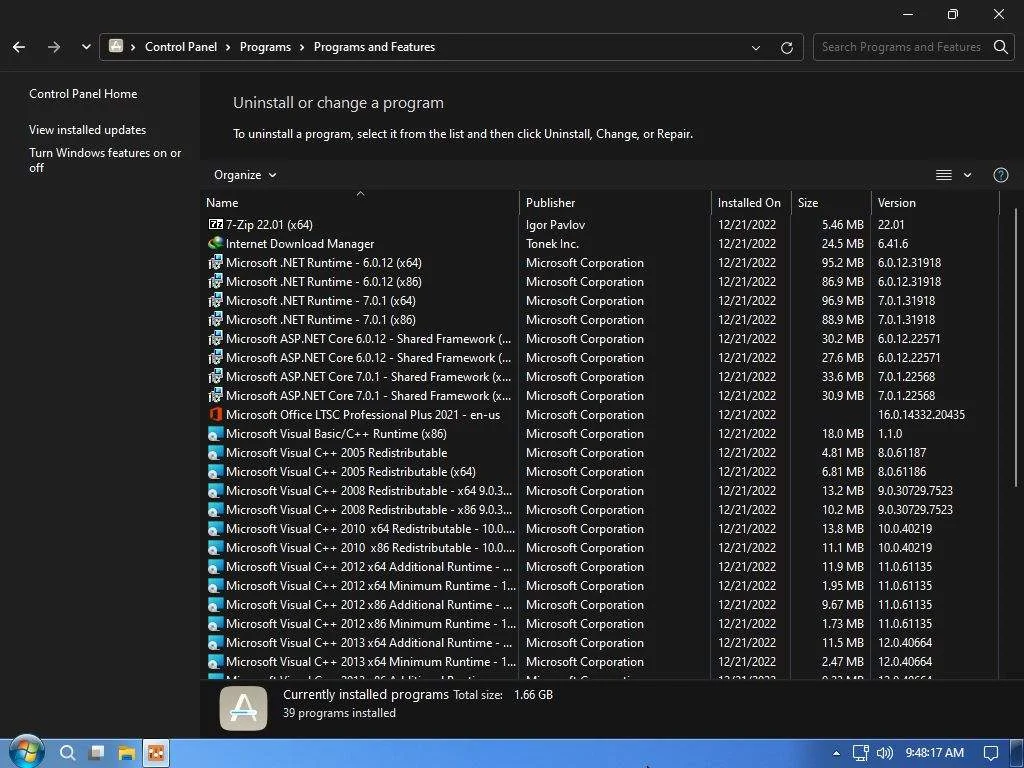Click the Visual C++ 2010 x64 Redistributable icon
1024x768 pixels.
coord(216,528)
